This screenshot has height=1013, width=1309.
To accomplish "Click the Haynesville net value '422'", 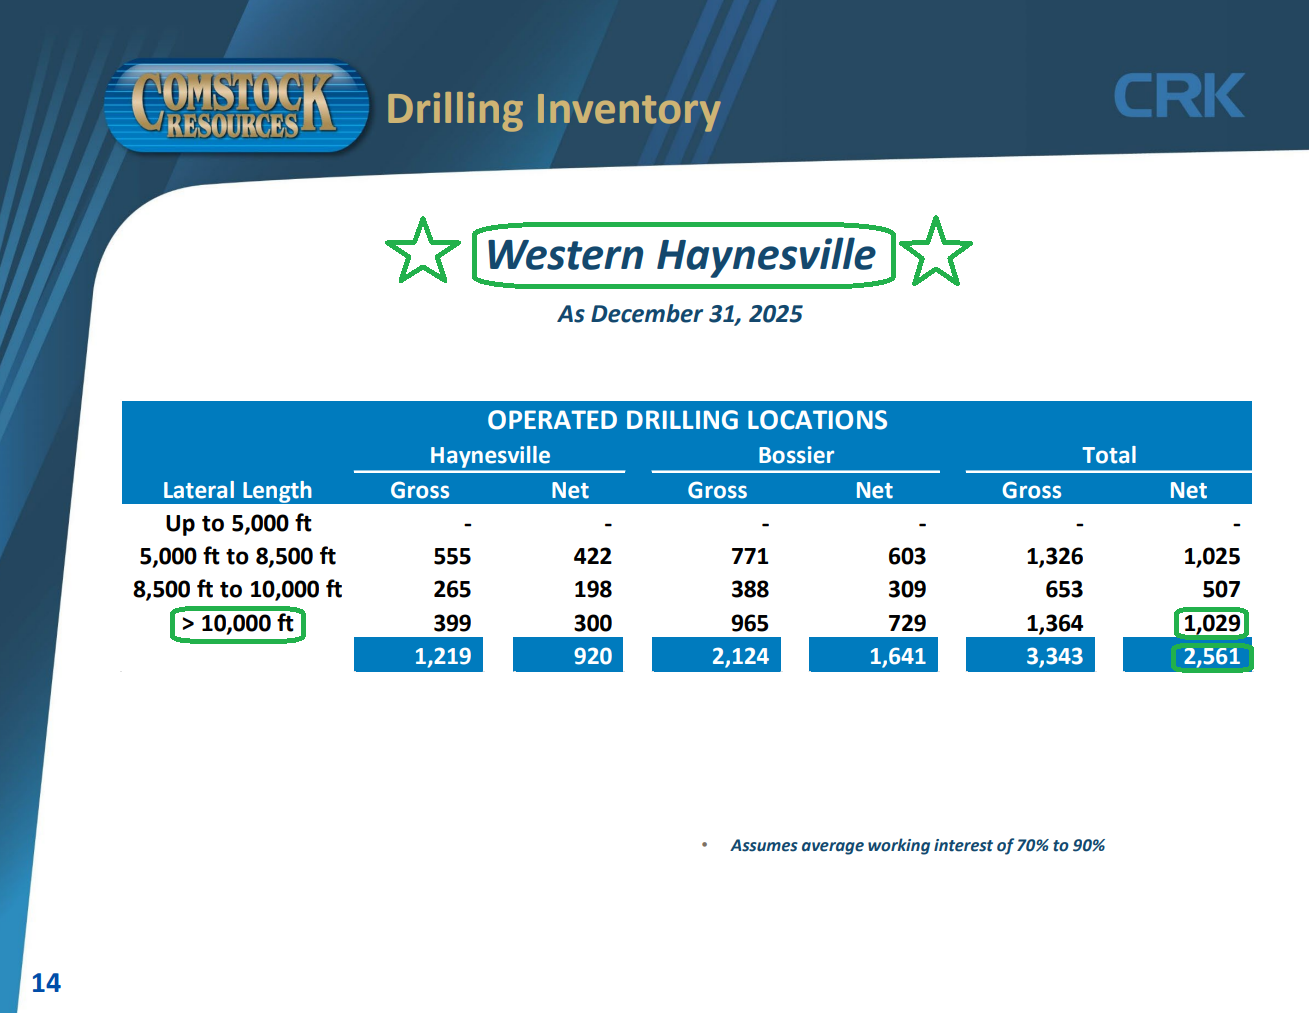I will 593,556.
